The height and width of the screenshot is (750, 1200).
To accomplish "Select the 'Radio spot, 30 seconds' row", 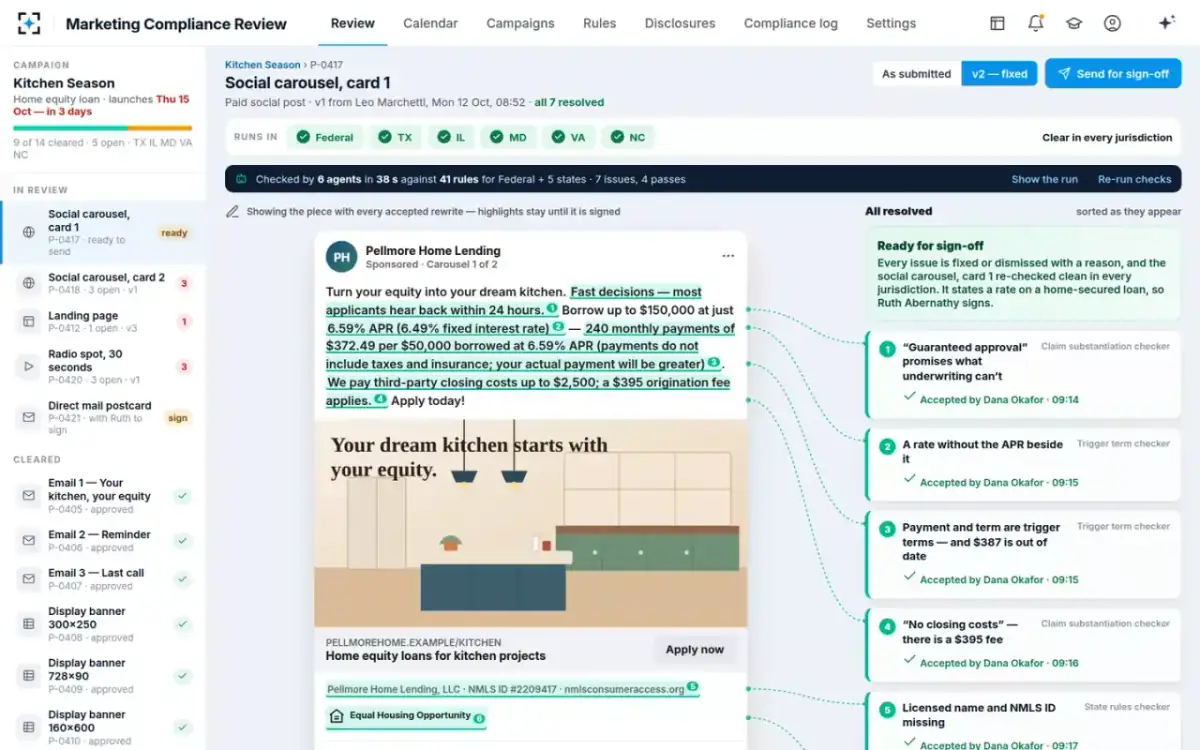I will (x=103, y=367).
